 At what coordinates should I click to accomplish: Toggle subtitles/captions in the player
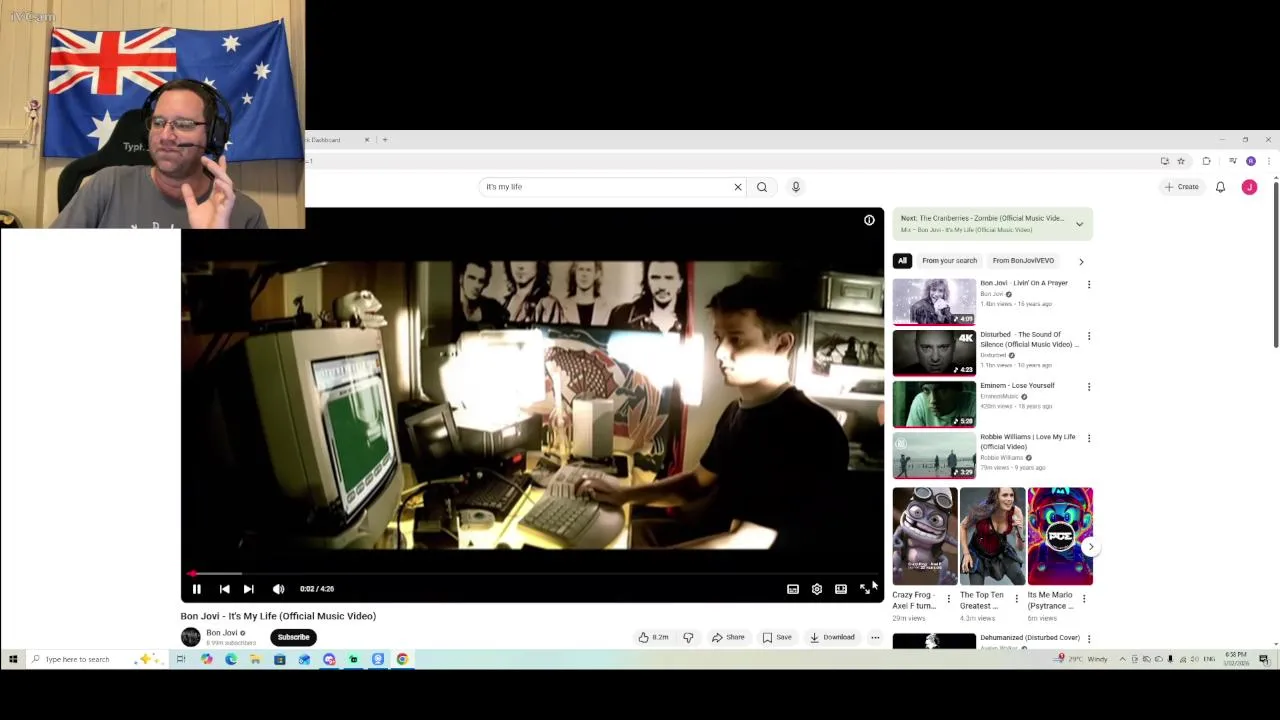coord(793,589)
